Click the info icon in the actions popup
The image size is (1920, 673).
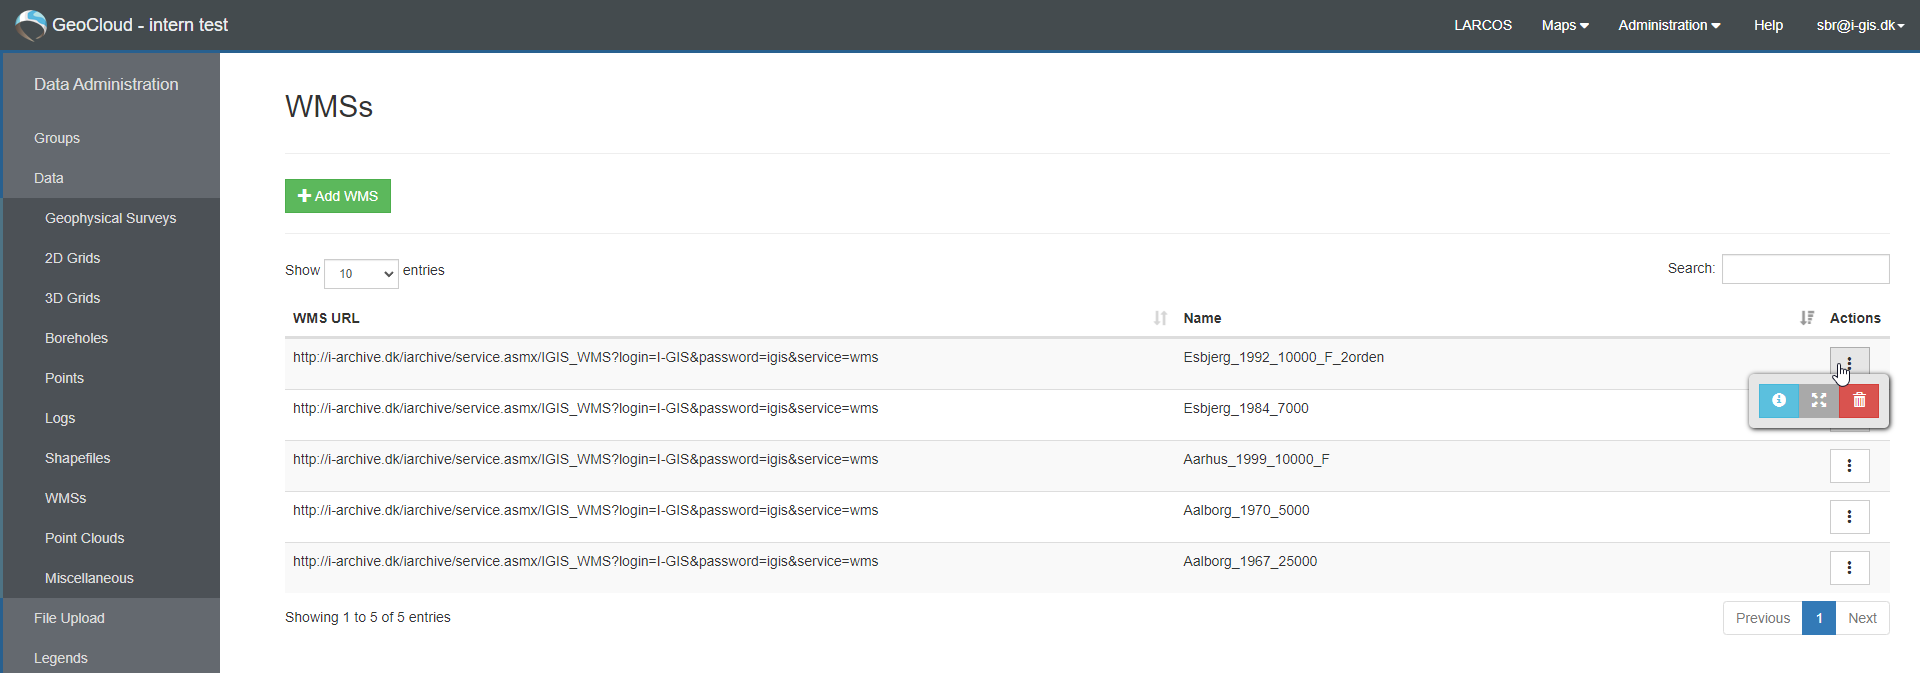[x=1779, y=401]
